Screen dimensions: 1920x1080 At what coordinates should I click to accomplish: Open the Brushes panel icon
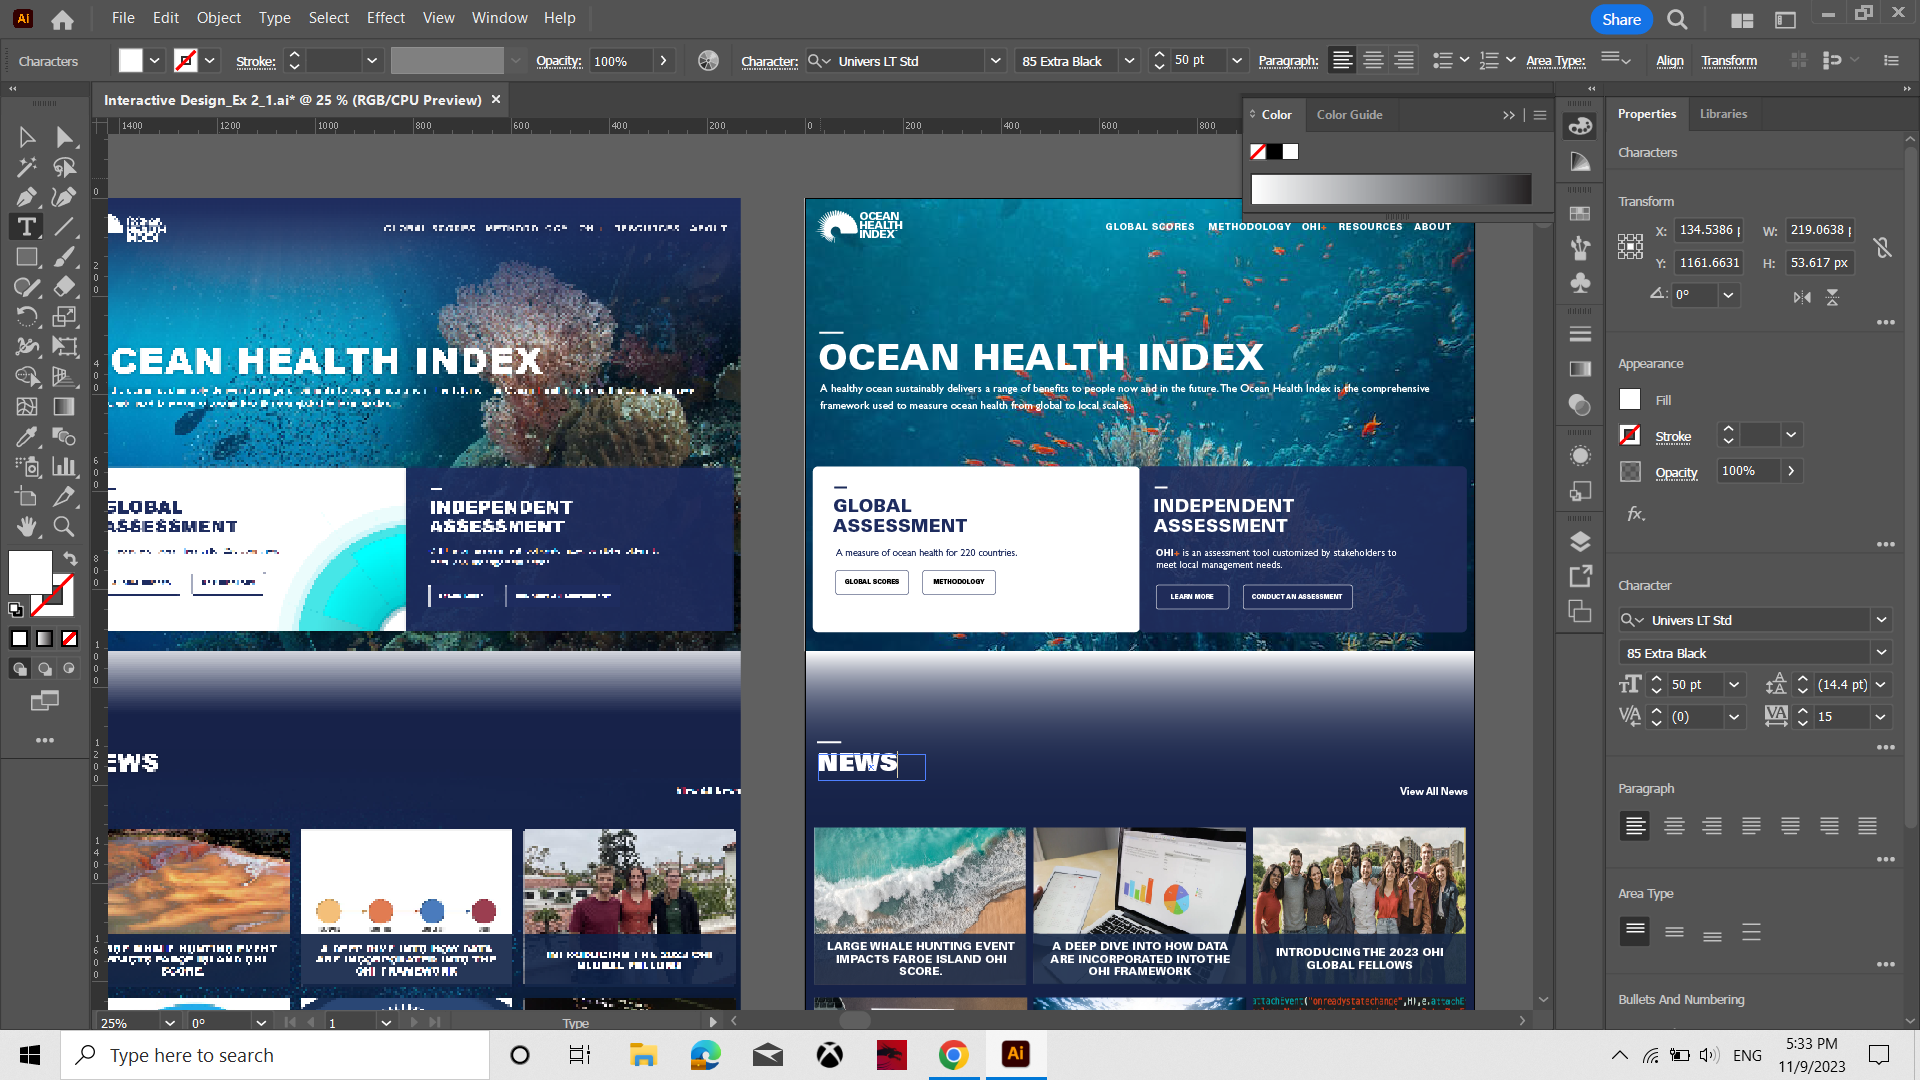(x=1580, y=247)
